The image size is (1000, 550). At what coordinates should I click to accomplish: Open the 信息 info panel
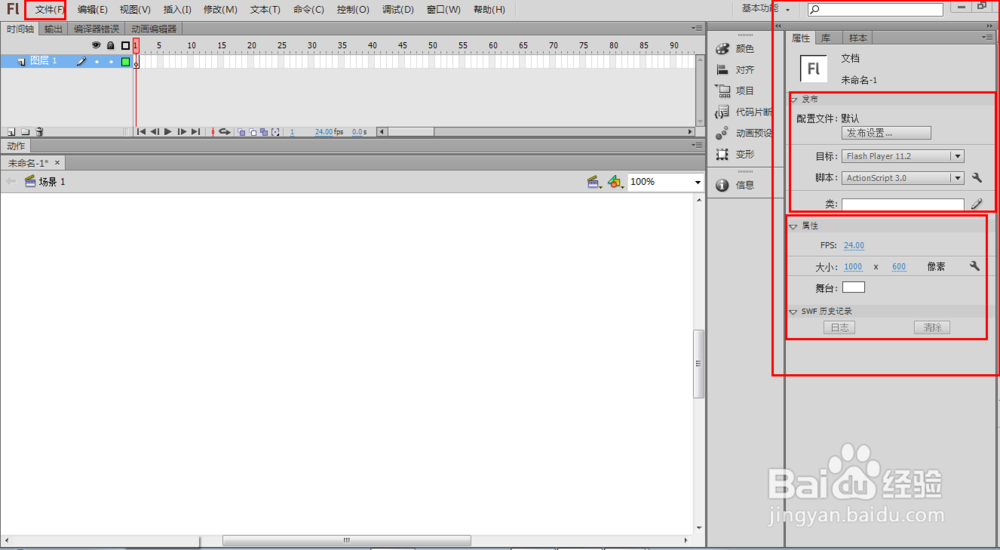click(x=735, y=185)
